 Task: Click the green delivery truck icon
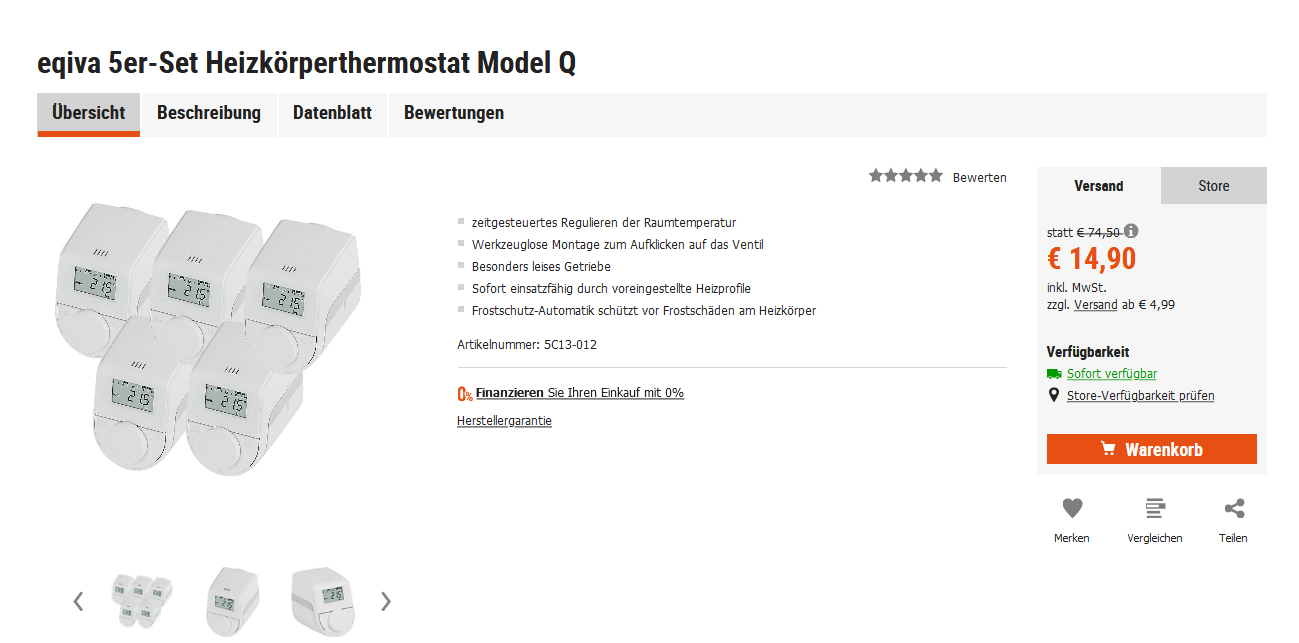[x=1054, y=374]
